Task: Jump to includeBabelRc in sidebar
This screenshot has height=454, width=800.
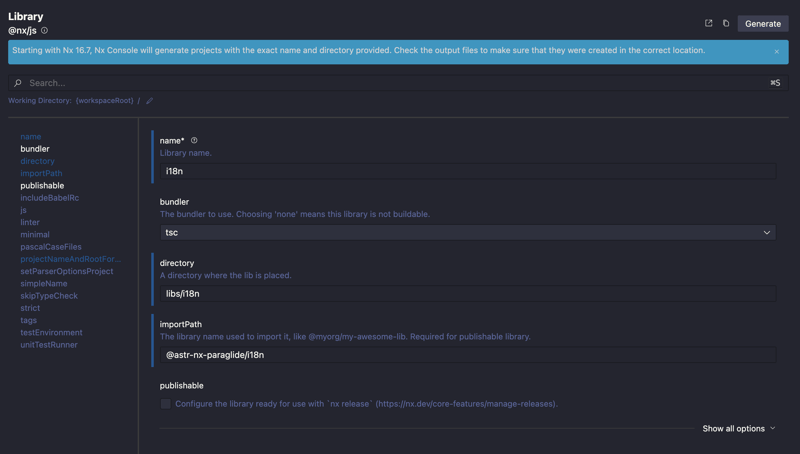Action: pyautogui.click(x=49, y=198)
